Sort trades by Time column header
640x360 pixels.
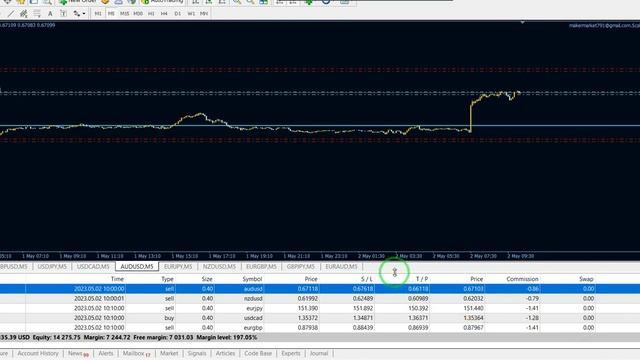(117, 279)
